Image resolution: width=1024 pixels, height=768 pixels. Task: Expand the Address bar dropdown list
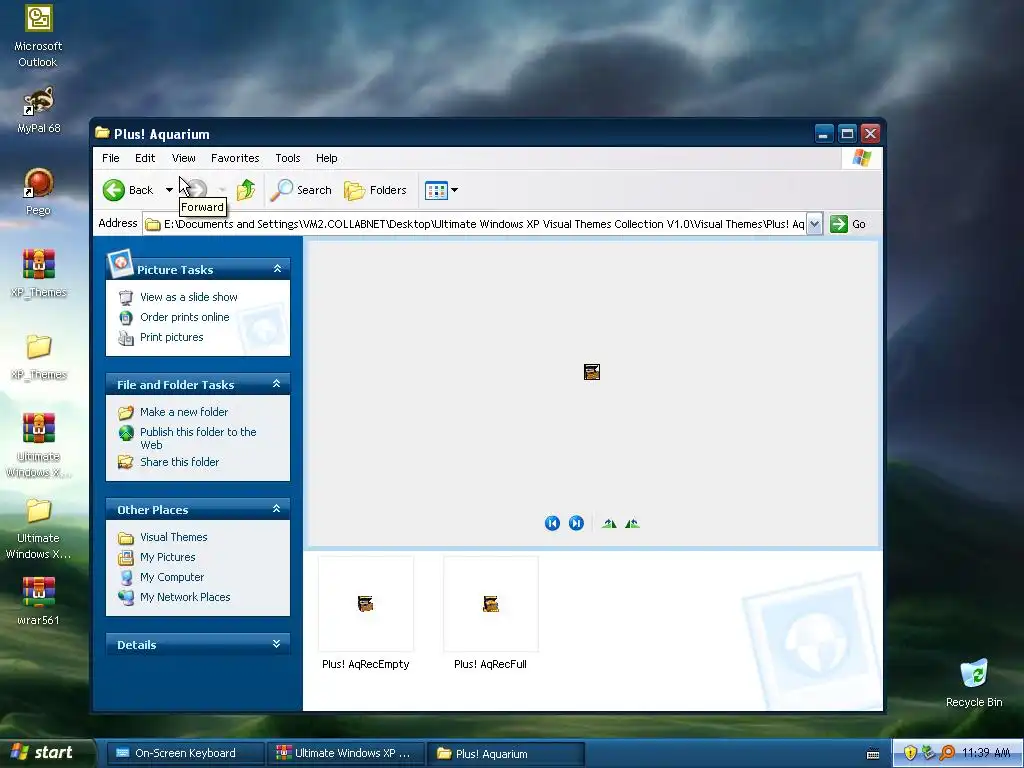click(x=814, y=224)
